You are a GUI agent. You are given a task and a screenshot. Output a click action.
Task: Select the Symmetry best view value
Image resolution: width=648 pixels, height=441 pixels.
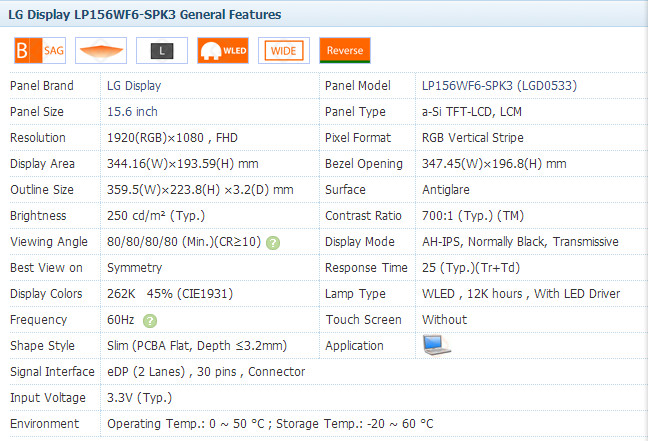[134, 268]
